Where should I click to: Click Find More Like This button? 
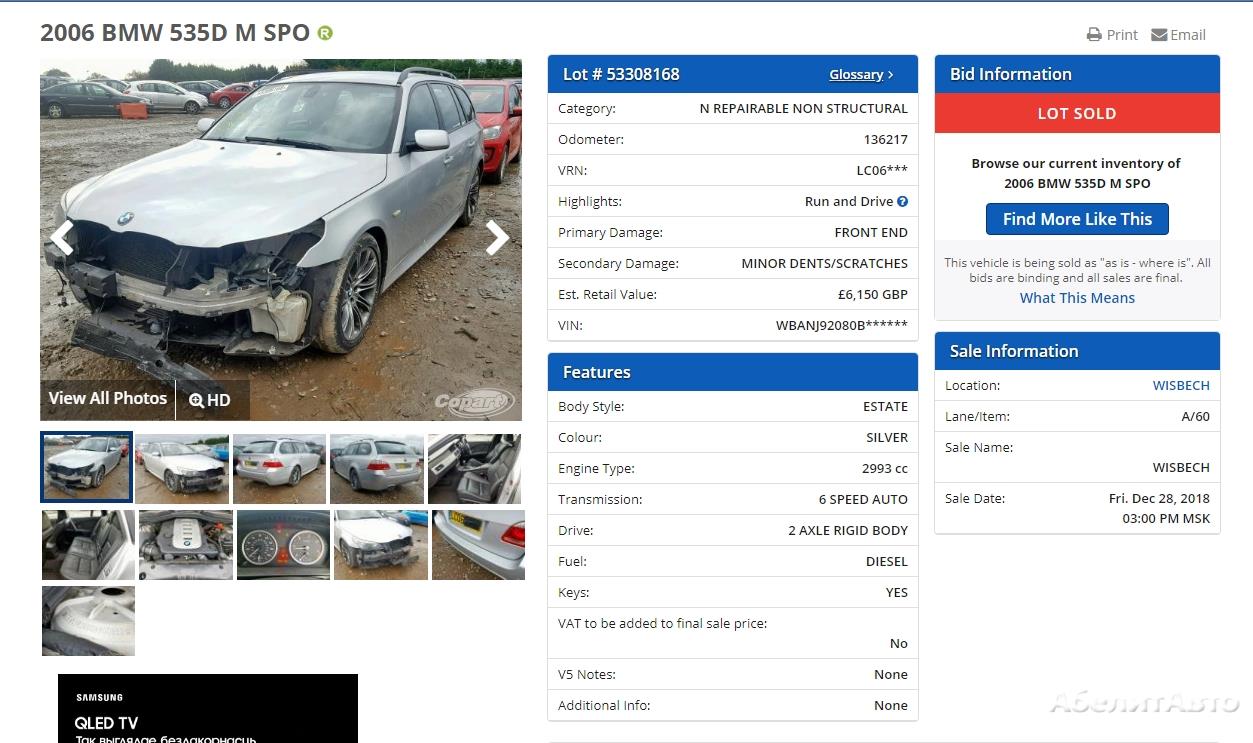1077,219
